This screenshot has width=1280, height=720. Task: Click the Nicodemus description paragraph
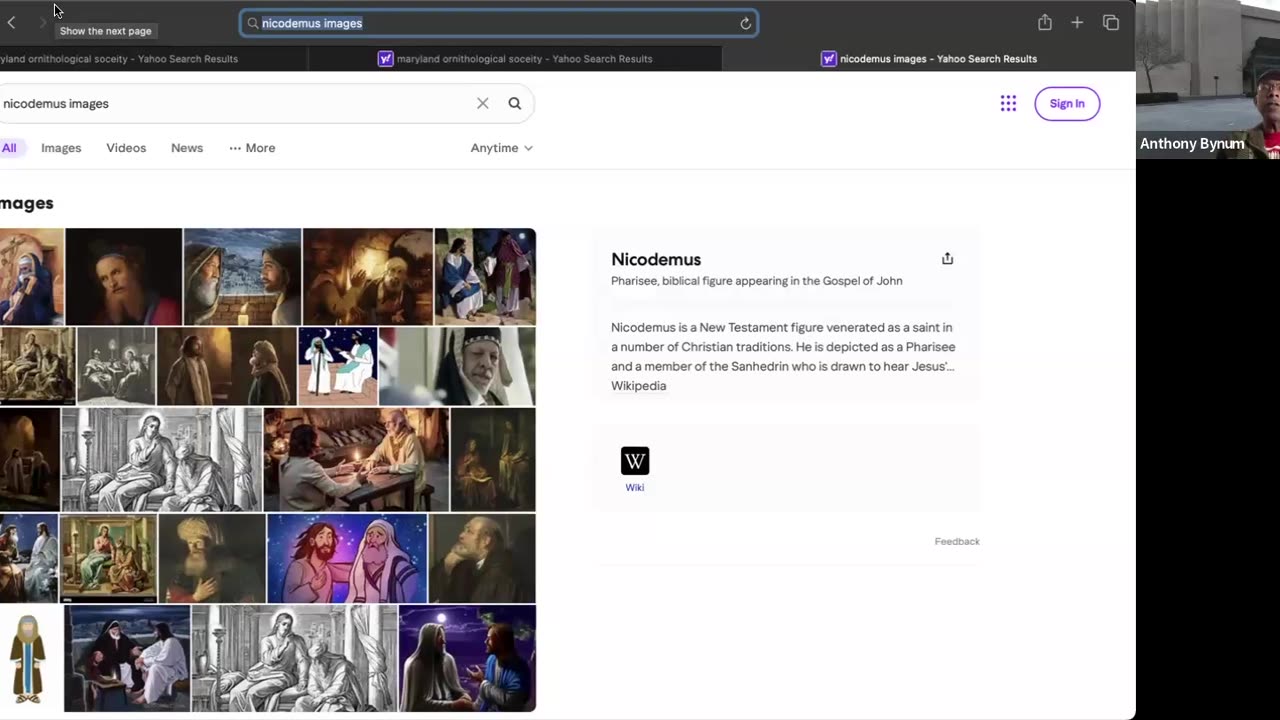click(783, 347)
